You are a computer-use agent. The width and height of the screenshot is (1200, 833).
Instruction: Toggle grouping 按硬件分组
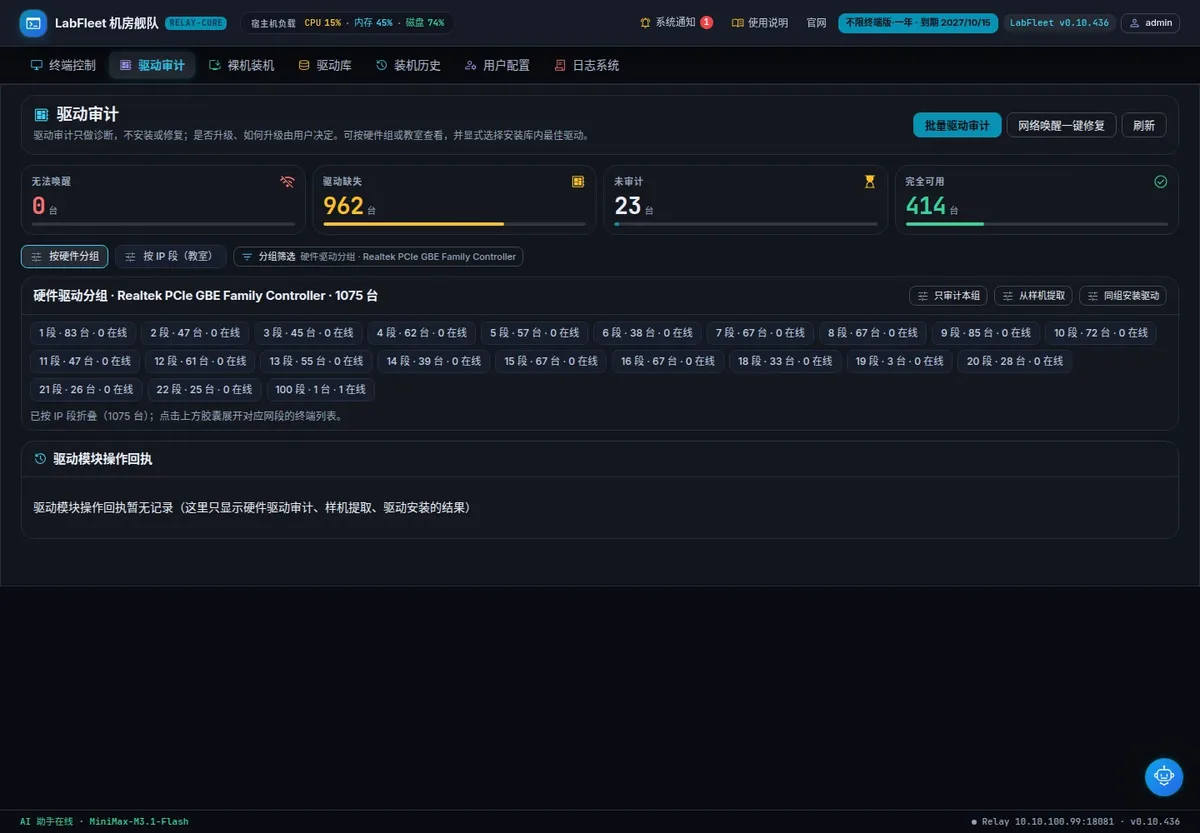tap(65, 257)
